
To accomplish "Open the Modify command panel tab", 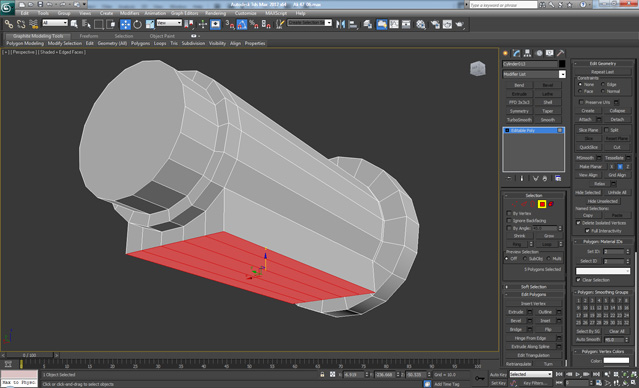I will 517,53.
